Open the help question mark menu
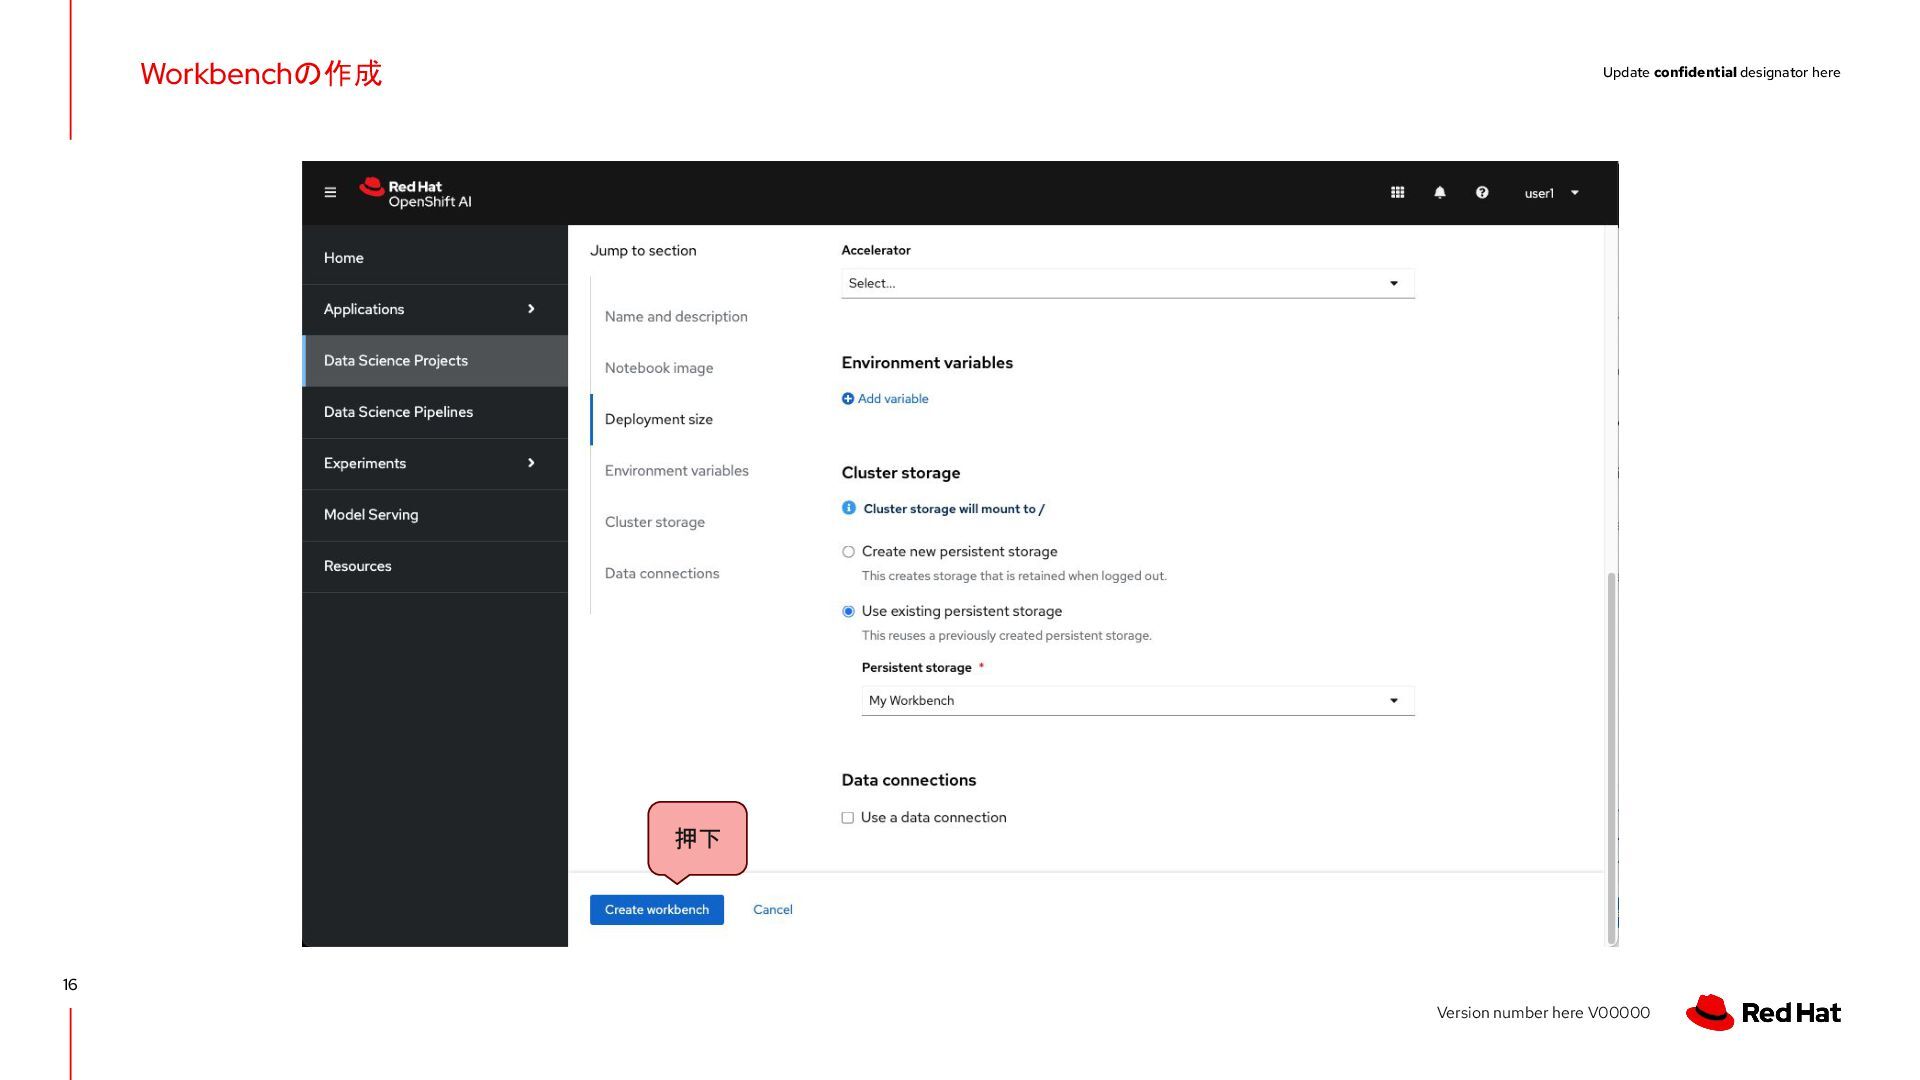1920x1080 pixels. 1482,193
